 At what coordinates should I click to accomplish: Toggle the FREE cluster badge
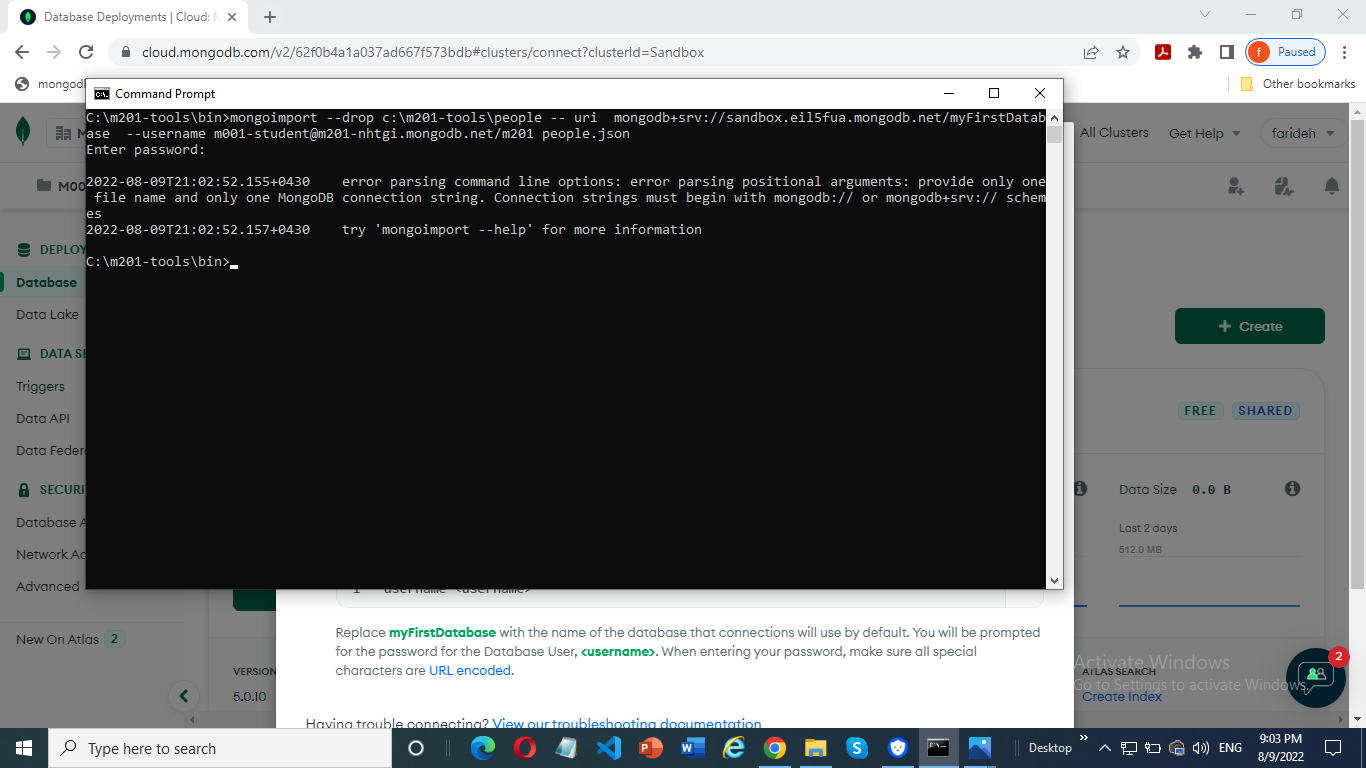coord(1200,410)
